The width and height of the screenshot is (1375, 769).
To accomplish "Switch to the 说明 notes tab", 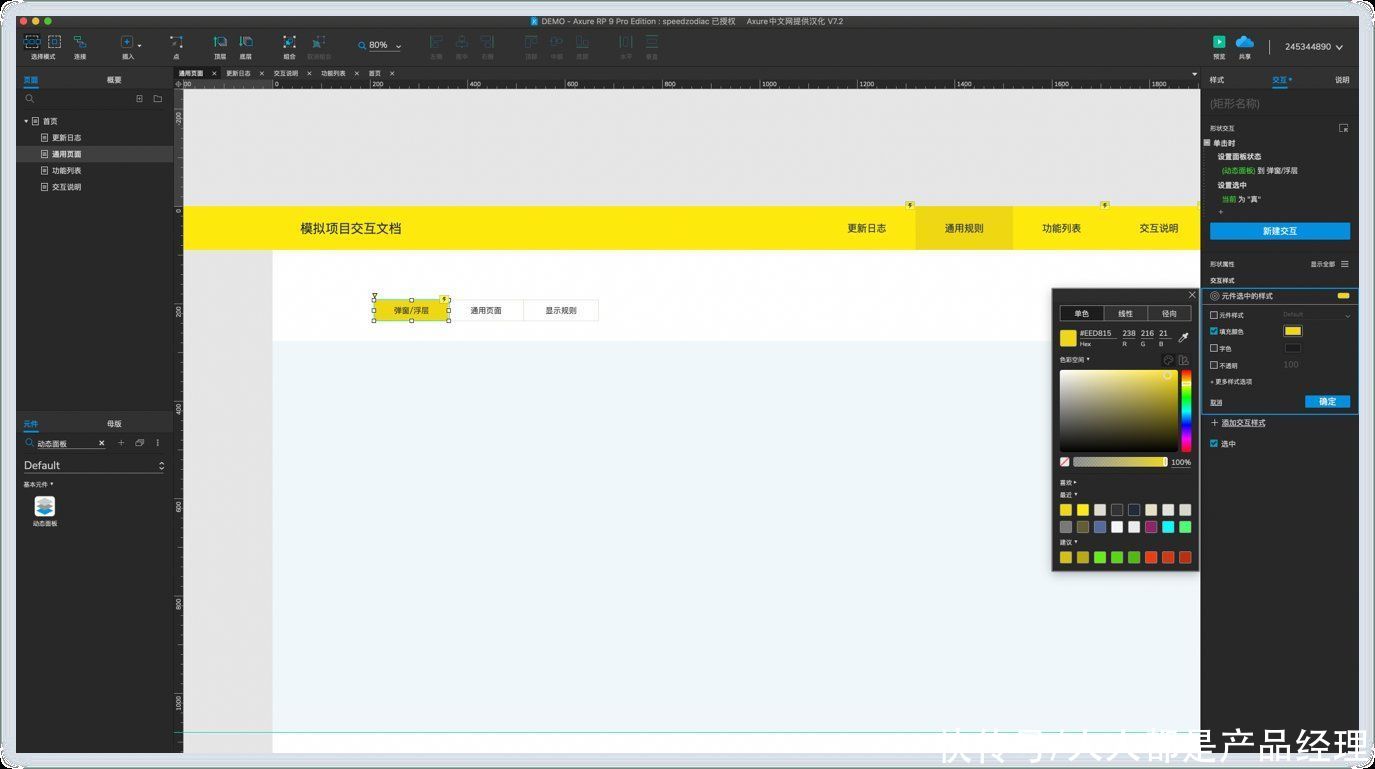I will click(1342, 80).
